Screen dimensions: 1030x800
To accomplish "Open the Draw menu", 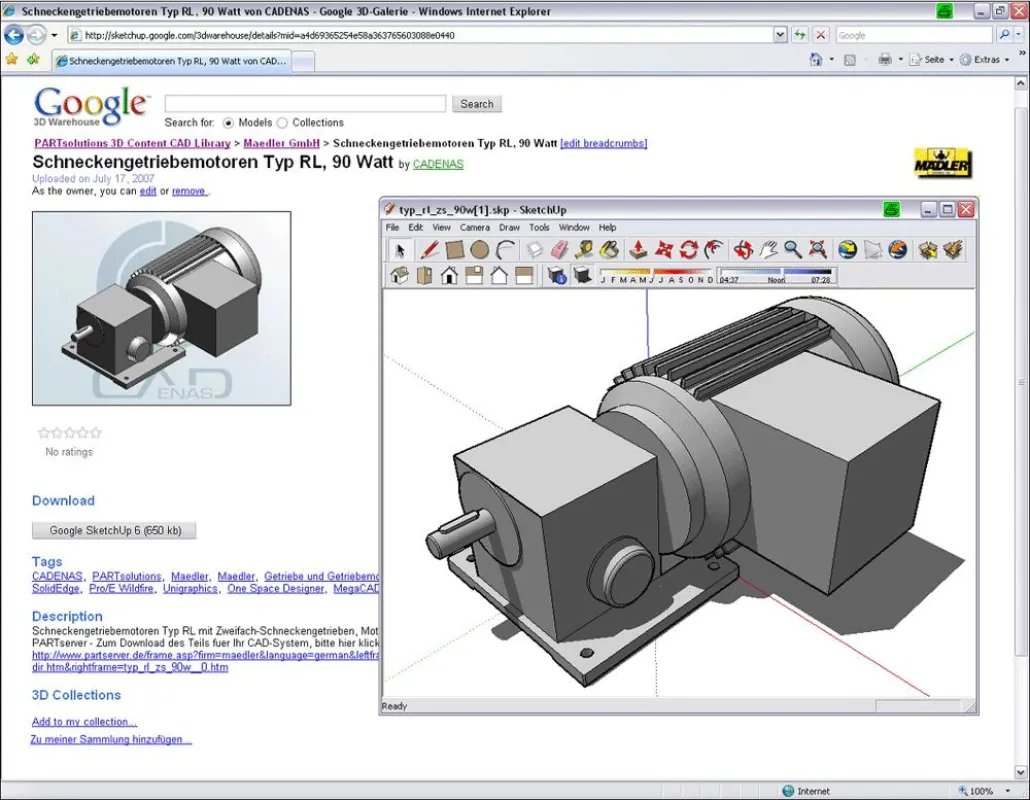I will coord(509,227).
